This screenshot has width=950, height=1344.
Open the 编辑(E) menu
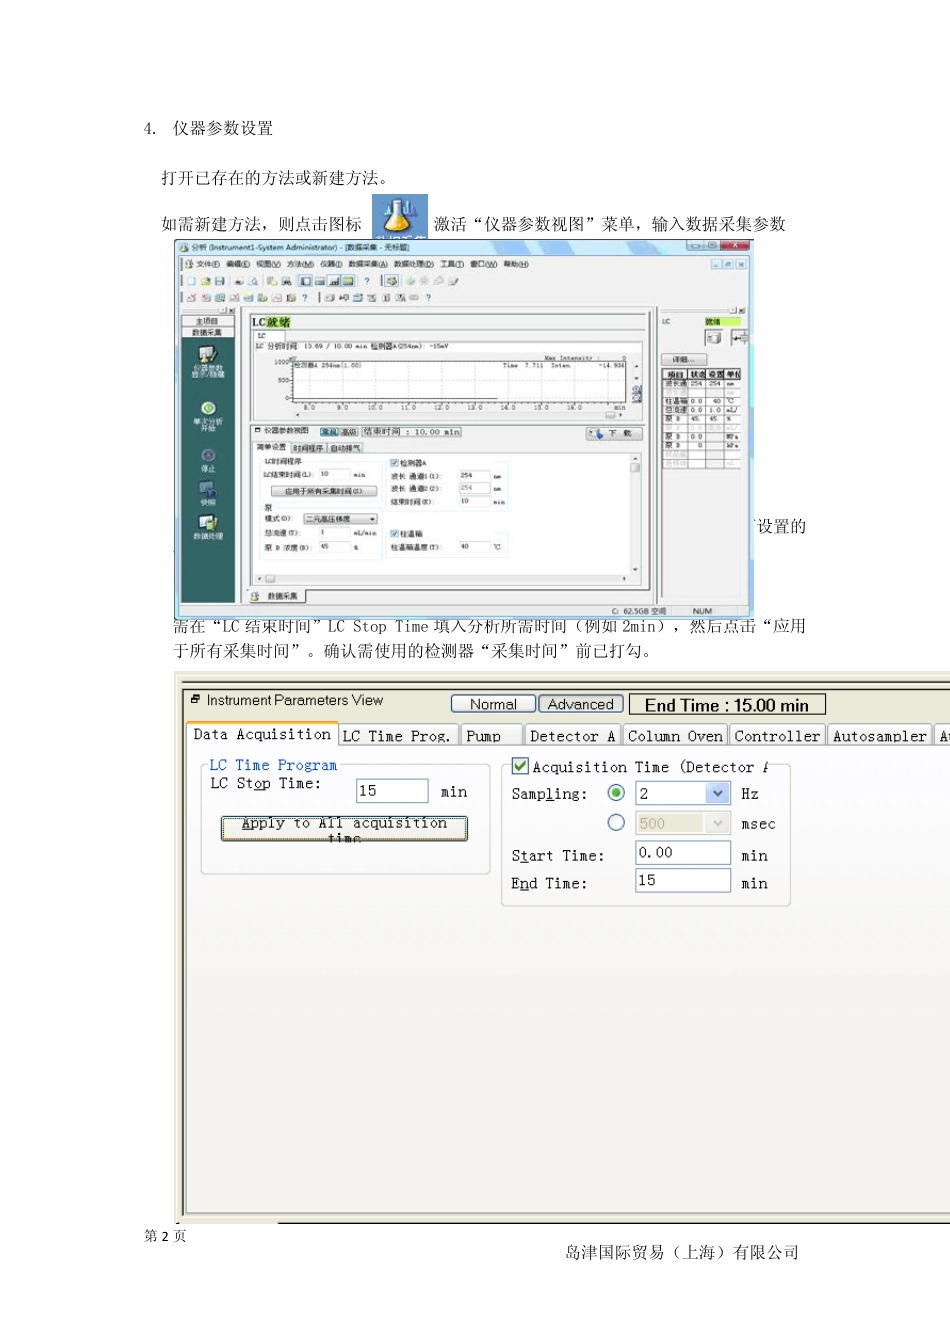point(238,265)
